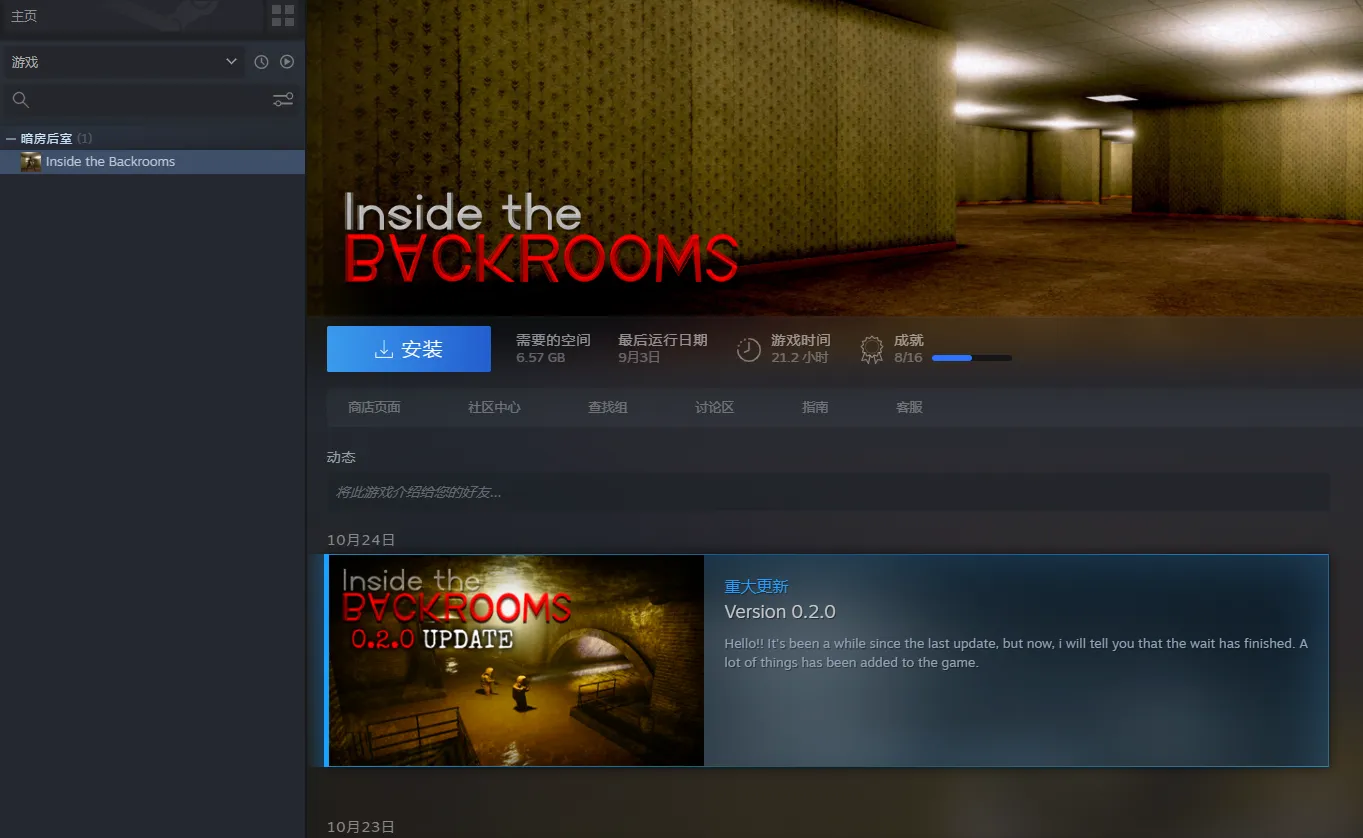1363x838 pixels.
Task: Click the blue 安装 button
Action: (408, 349)
